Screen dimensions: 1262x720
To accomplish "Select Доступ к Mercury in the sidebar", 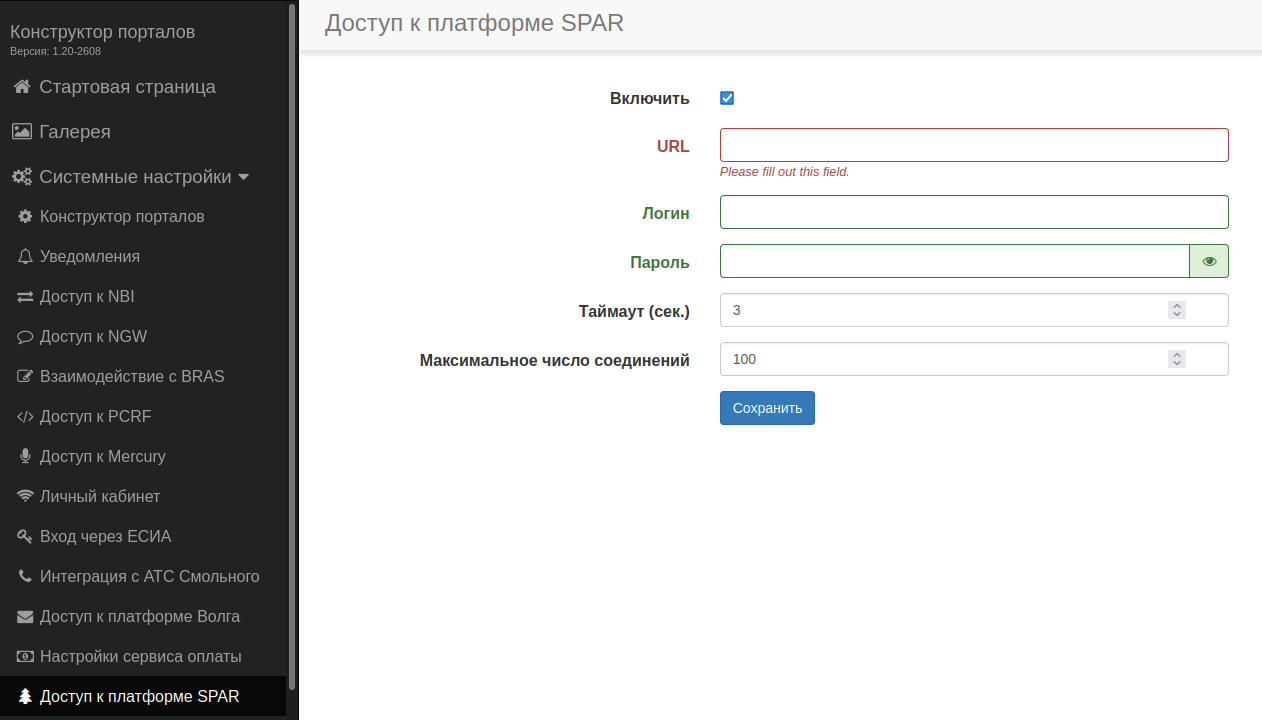I will pos(143,456).
